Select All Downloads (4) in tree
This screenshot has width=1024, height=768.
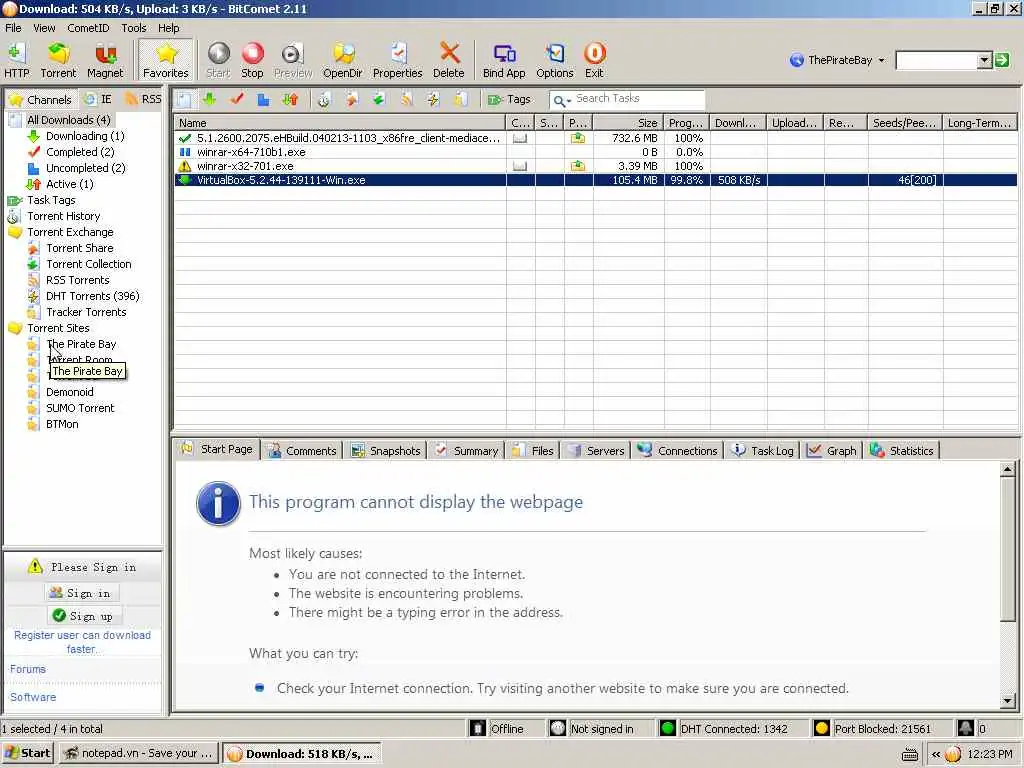[69, 120]
